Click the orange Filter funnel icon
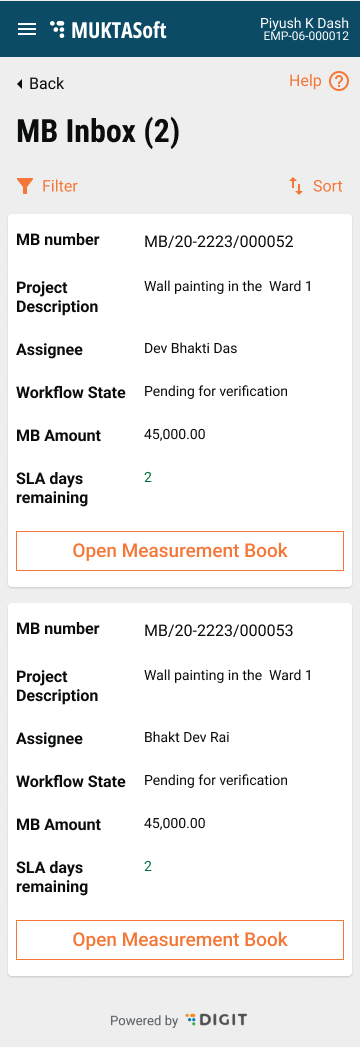The height and width of the screenshot is (1047, 360). tap(25, 186)
